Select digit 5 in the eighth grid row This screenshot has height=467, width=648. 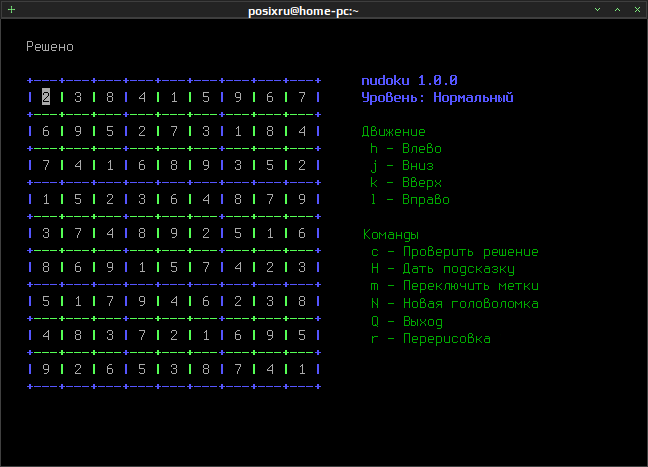point(302,335)
